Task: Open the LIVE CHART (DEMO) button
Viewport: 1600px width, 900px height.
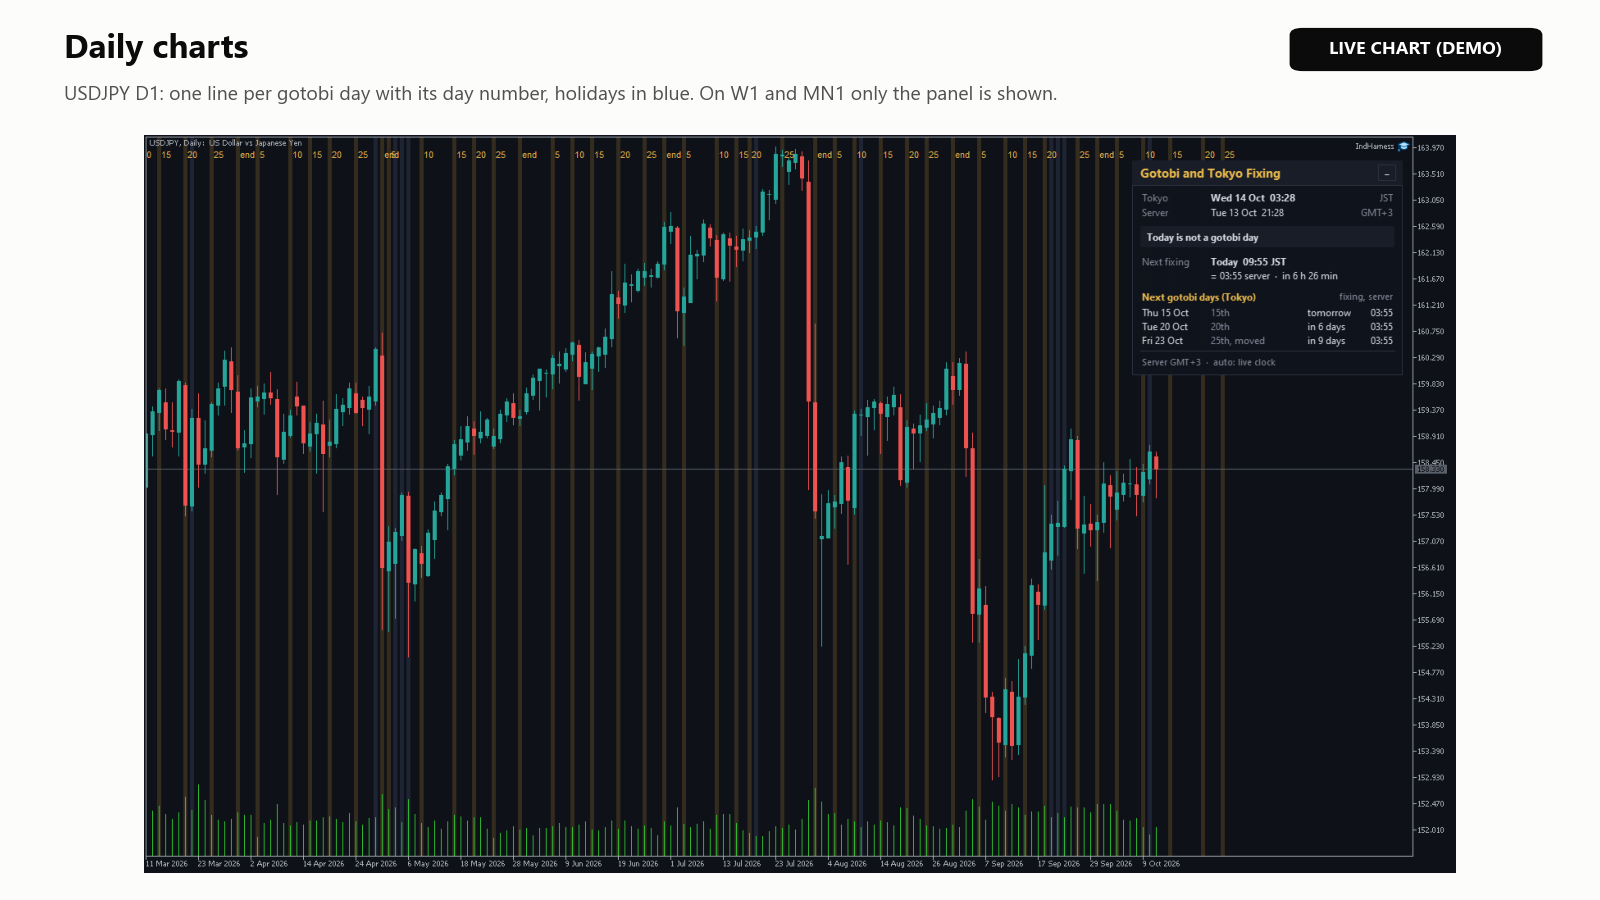Action: click(x=1415, y=49)
